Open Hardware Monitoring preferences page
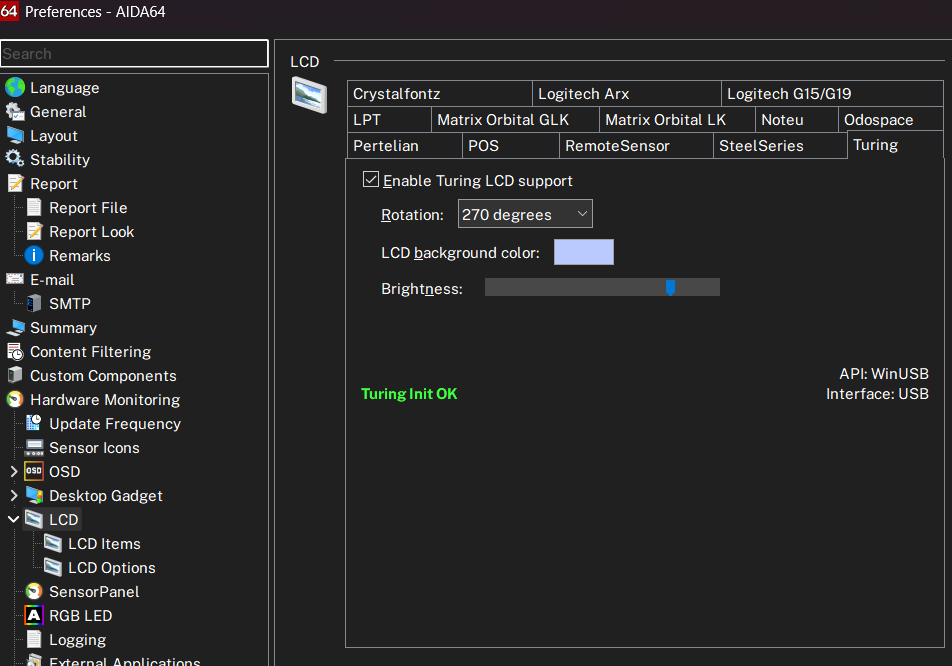 105,399
